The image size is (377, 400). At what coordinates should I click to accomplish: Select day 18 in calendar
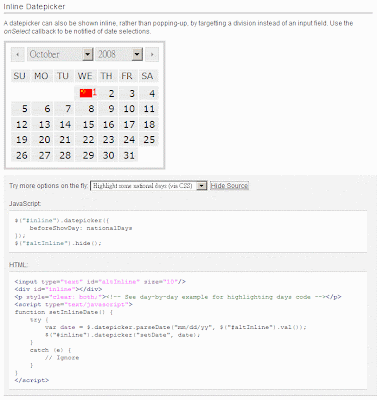148,124
